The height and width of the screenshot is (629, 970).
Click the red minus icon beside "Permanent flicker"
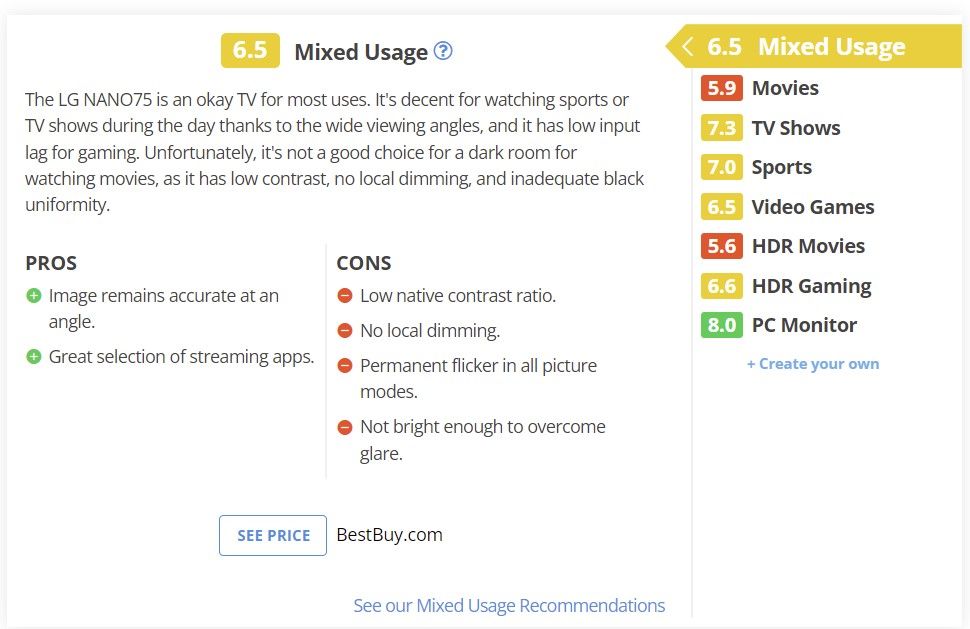click(x=345, y=366)
